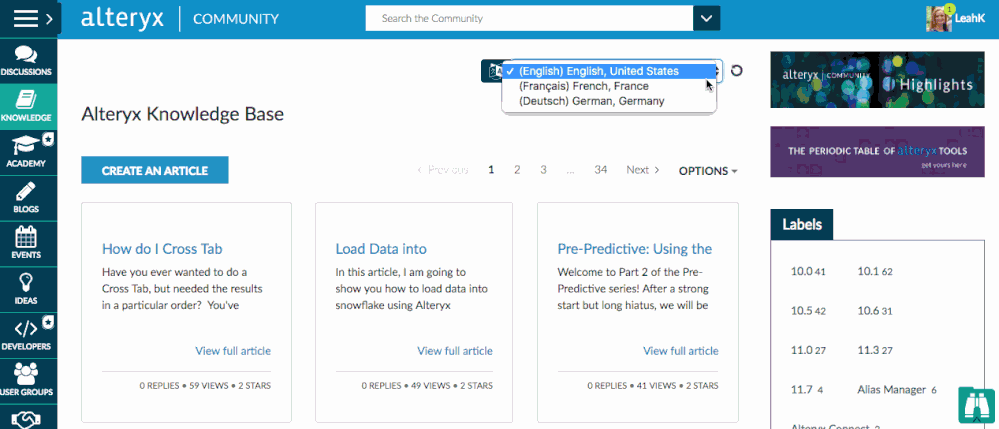Click Next to advance pagination

point(643,170)
